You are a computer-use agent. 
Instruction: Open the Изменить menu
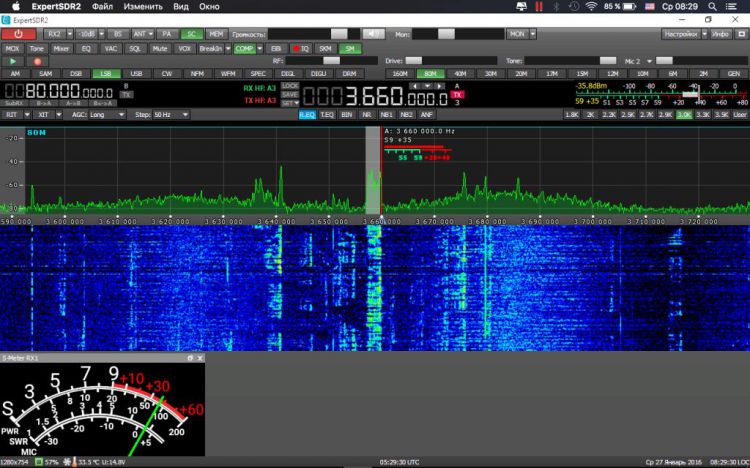143,6
